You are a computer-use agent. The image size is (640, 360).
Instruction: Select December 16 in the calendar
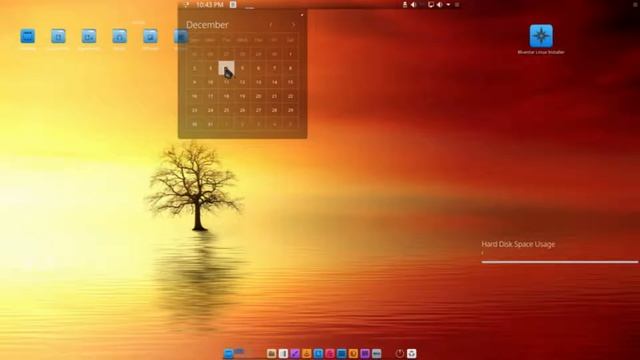click(195, 96)
